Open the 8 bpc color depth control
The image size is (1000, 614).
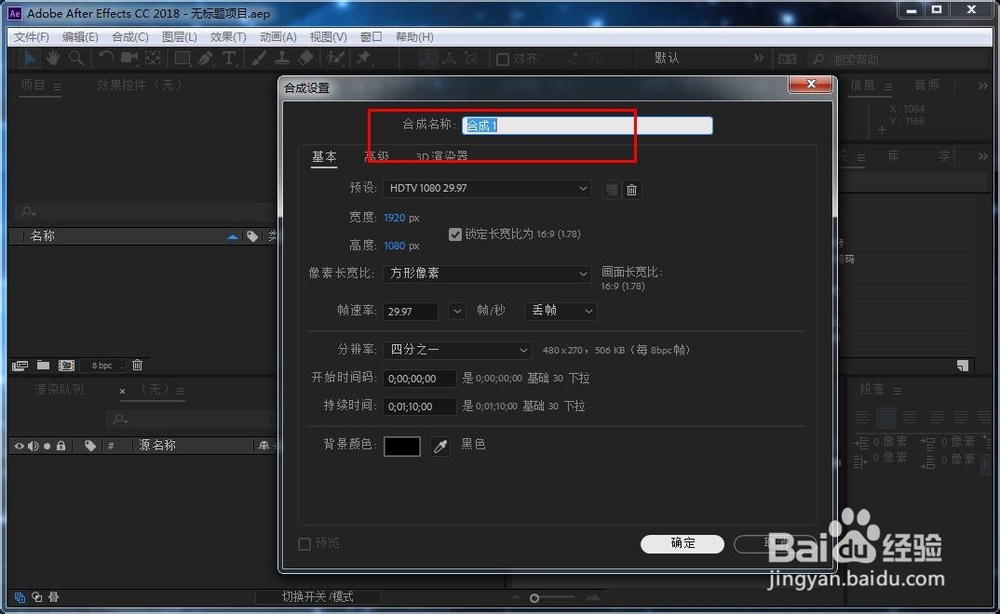click(x=102, y=365)
